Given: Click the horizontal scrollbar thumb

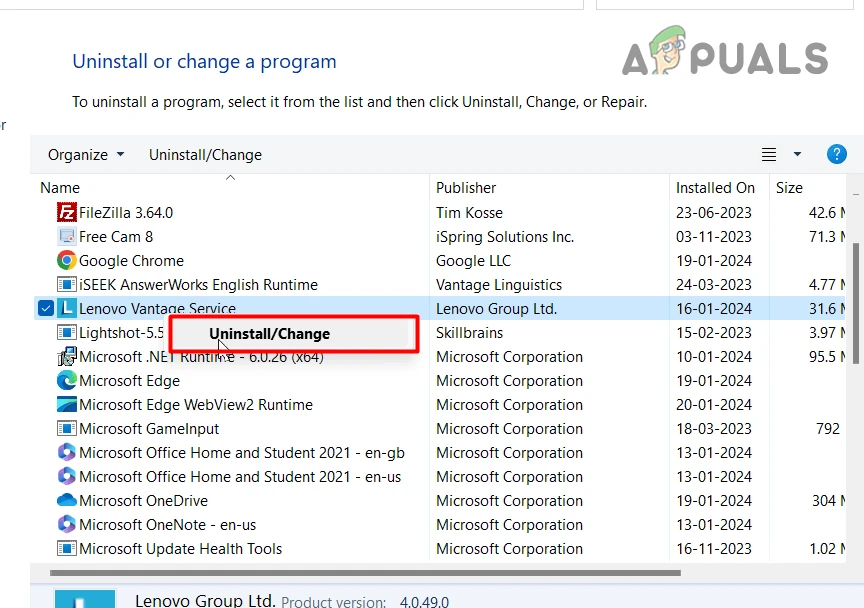Looking at the screenshot, I should [x=365, y=573].
